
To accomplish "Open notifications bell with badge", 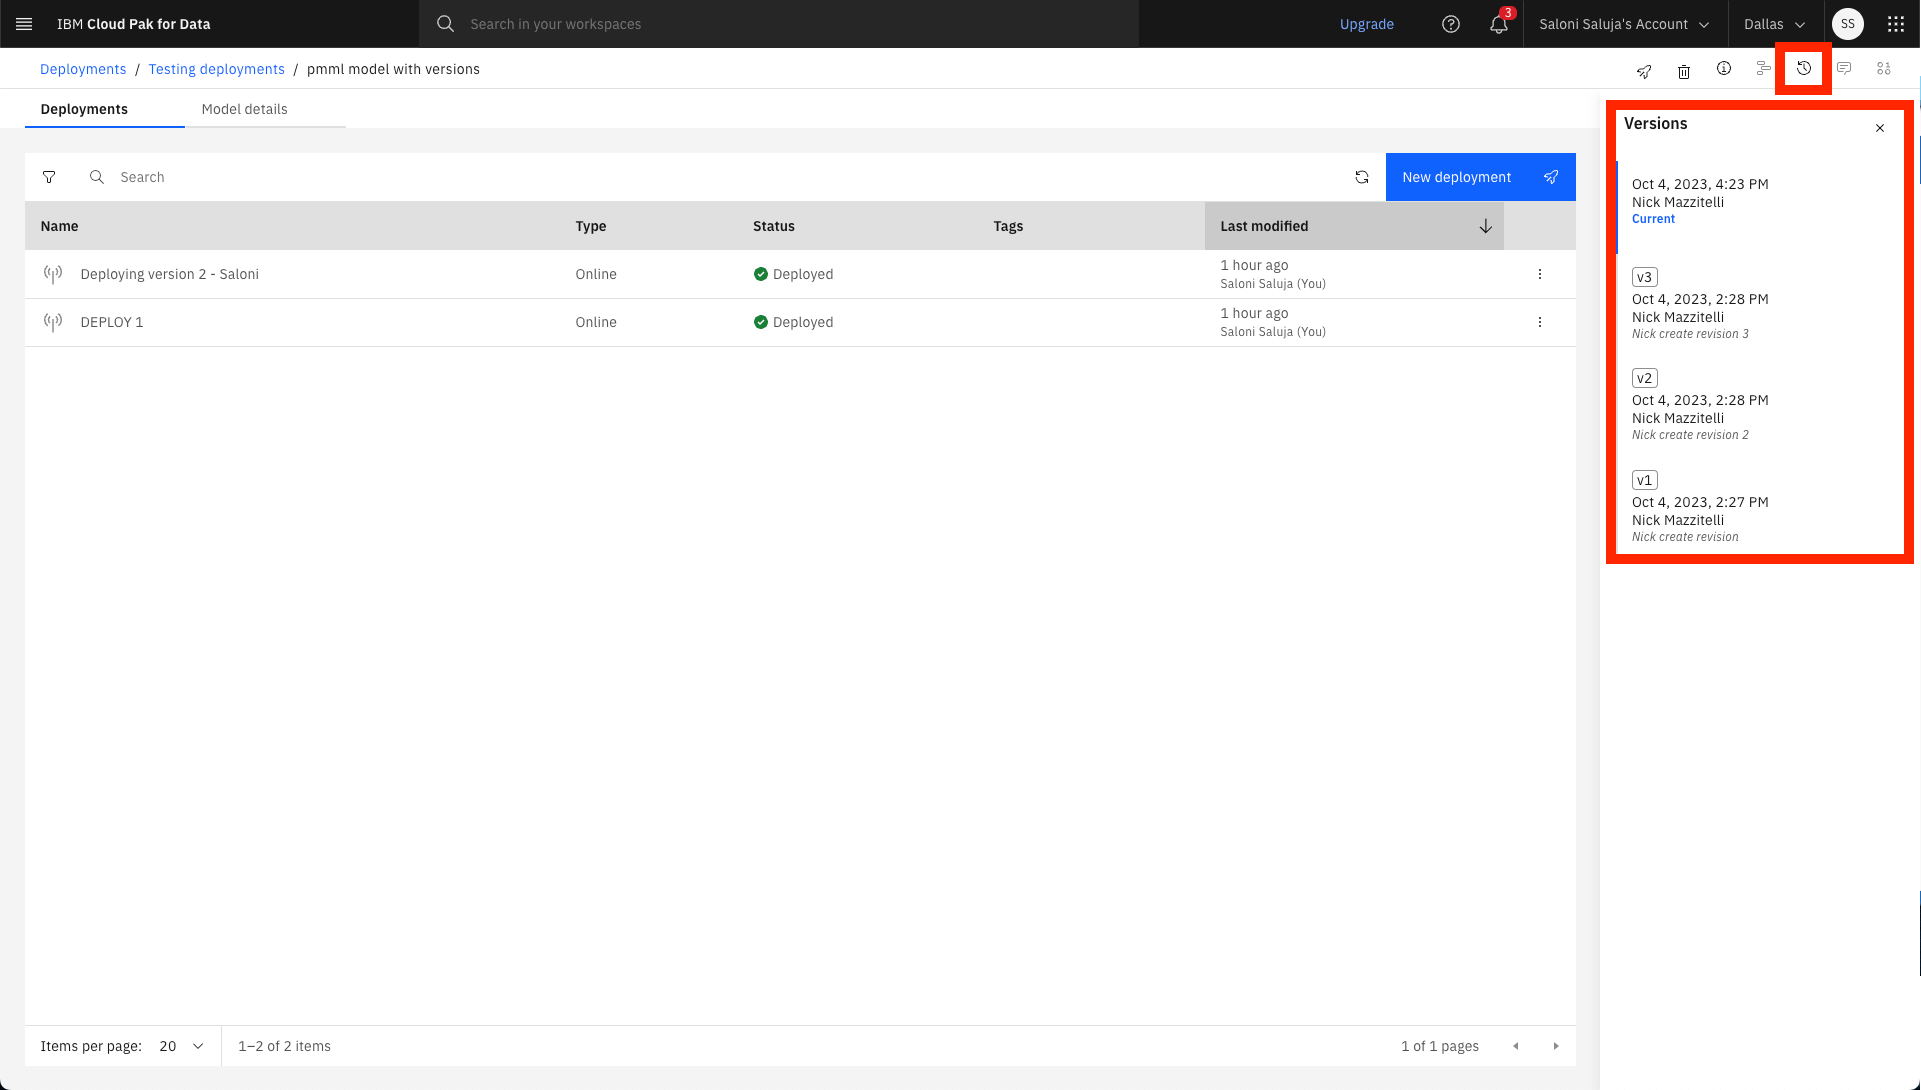I will 1499,24.
